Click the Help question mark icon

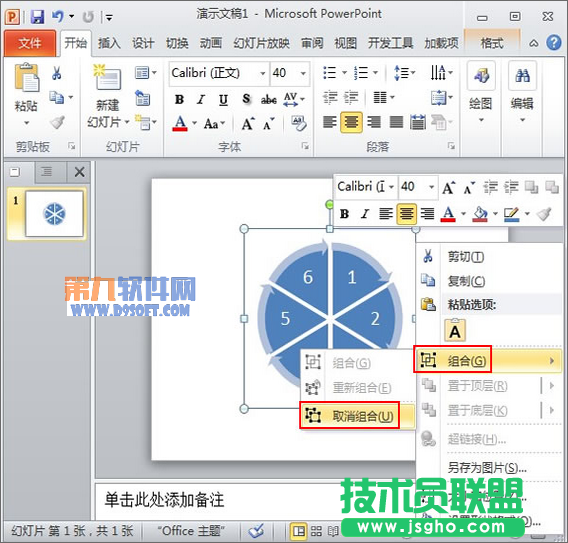click(554, 43)
